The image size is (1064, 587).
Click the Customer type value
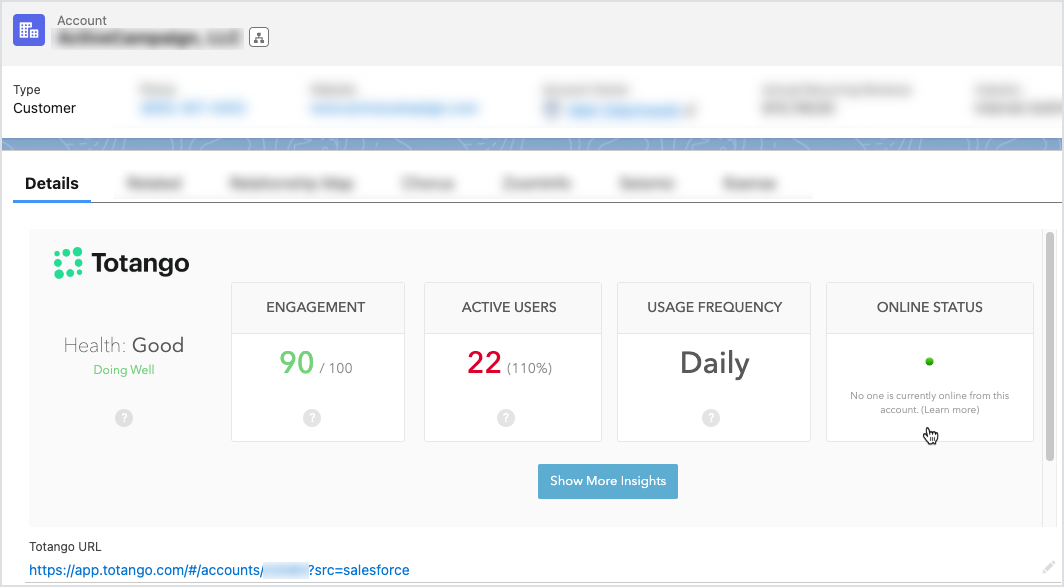[x=45, y=108]
